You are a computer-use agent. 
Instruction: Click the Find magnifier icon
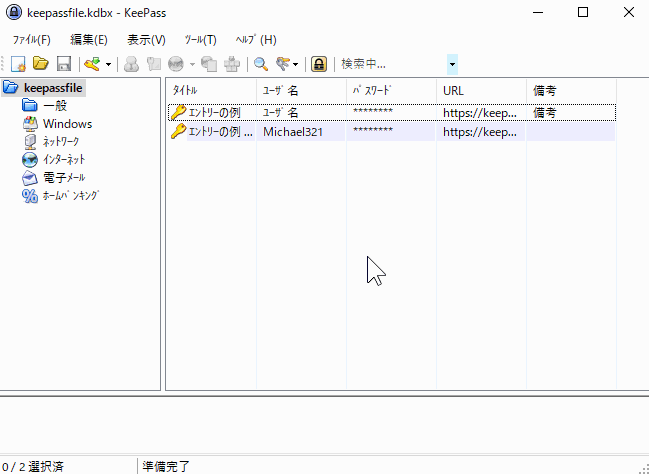pos(261,64)
